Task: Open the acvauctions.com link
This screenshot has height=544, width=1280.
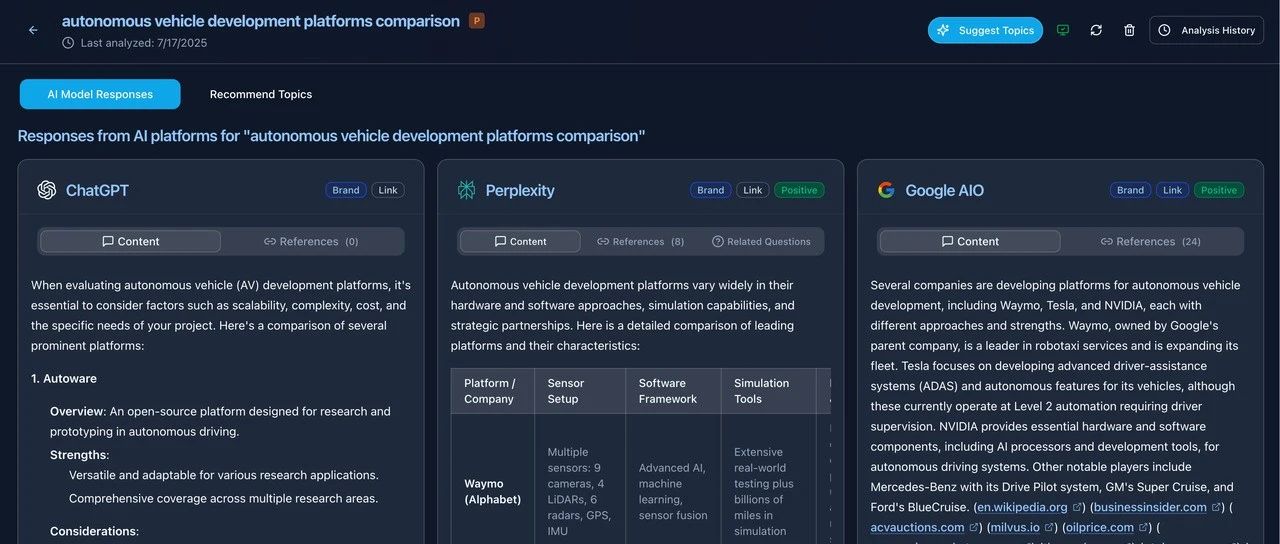Action: (x=917, y=527)
